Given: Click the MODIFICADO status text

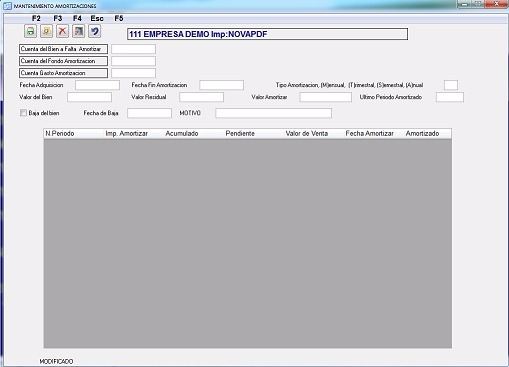Looking at the screenshot, I should pos(56,361).
